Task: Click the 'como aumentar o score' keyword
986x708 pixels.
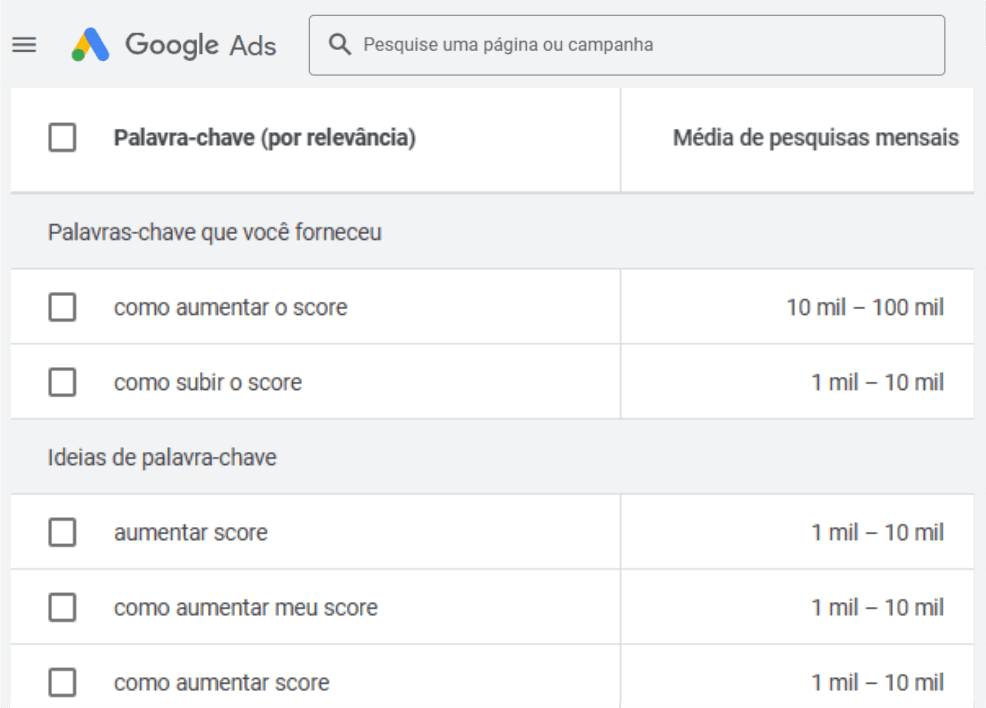Action: [x=230, y=308]
